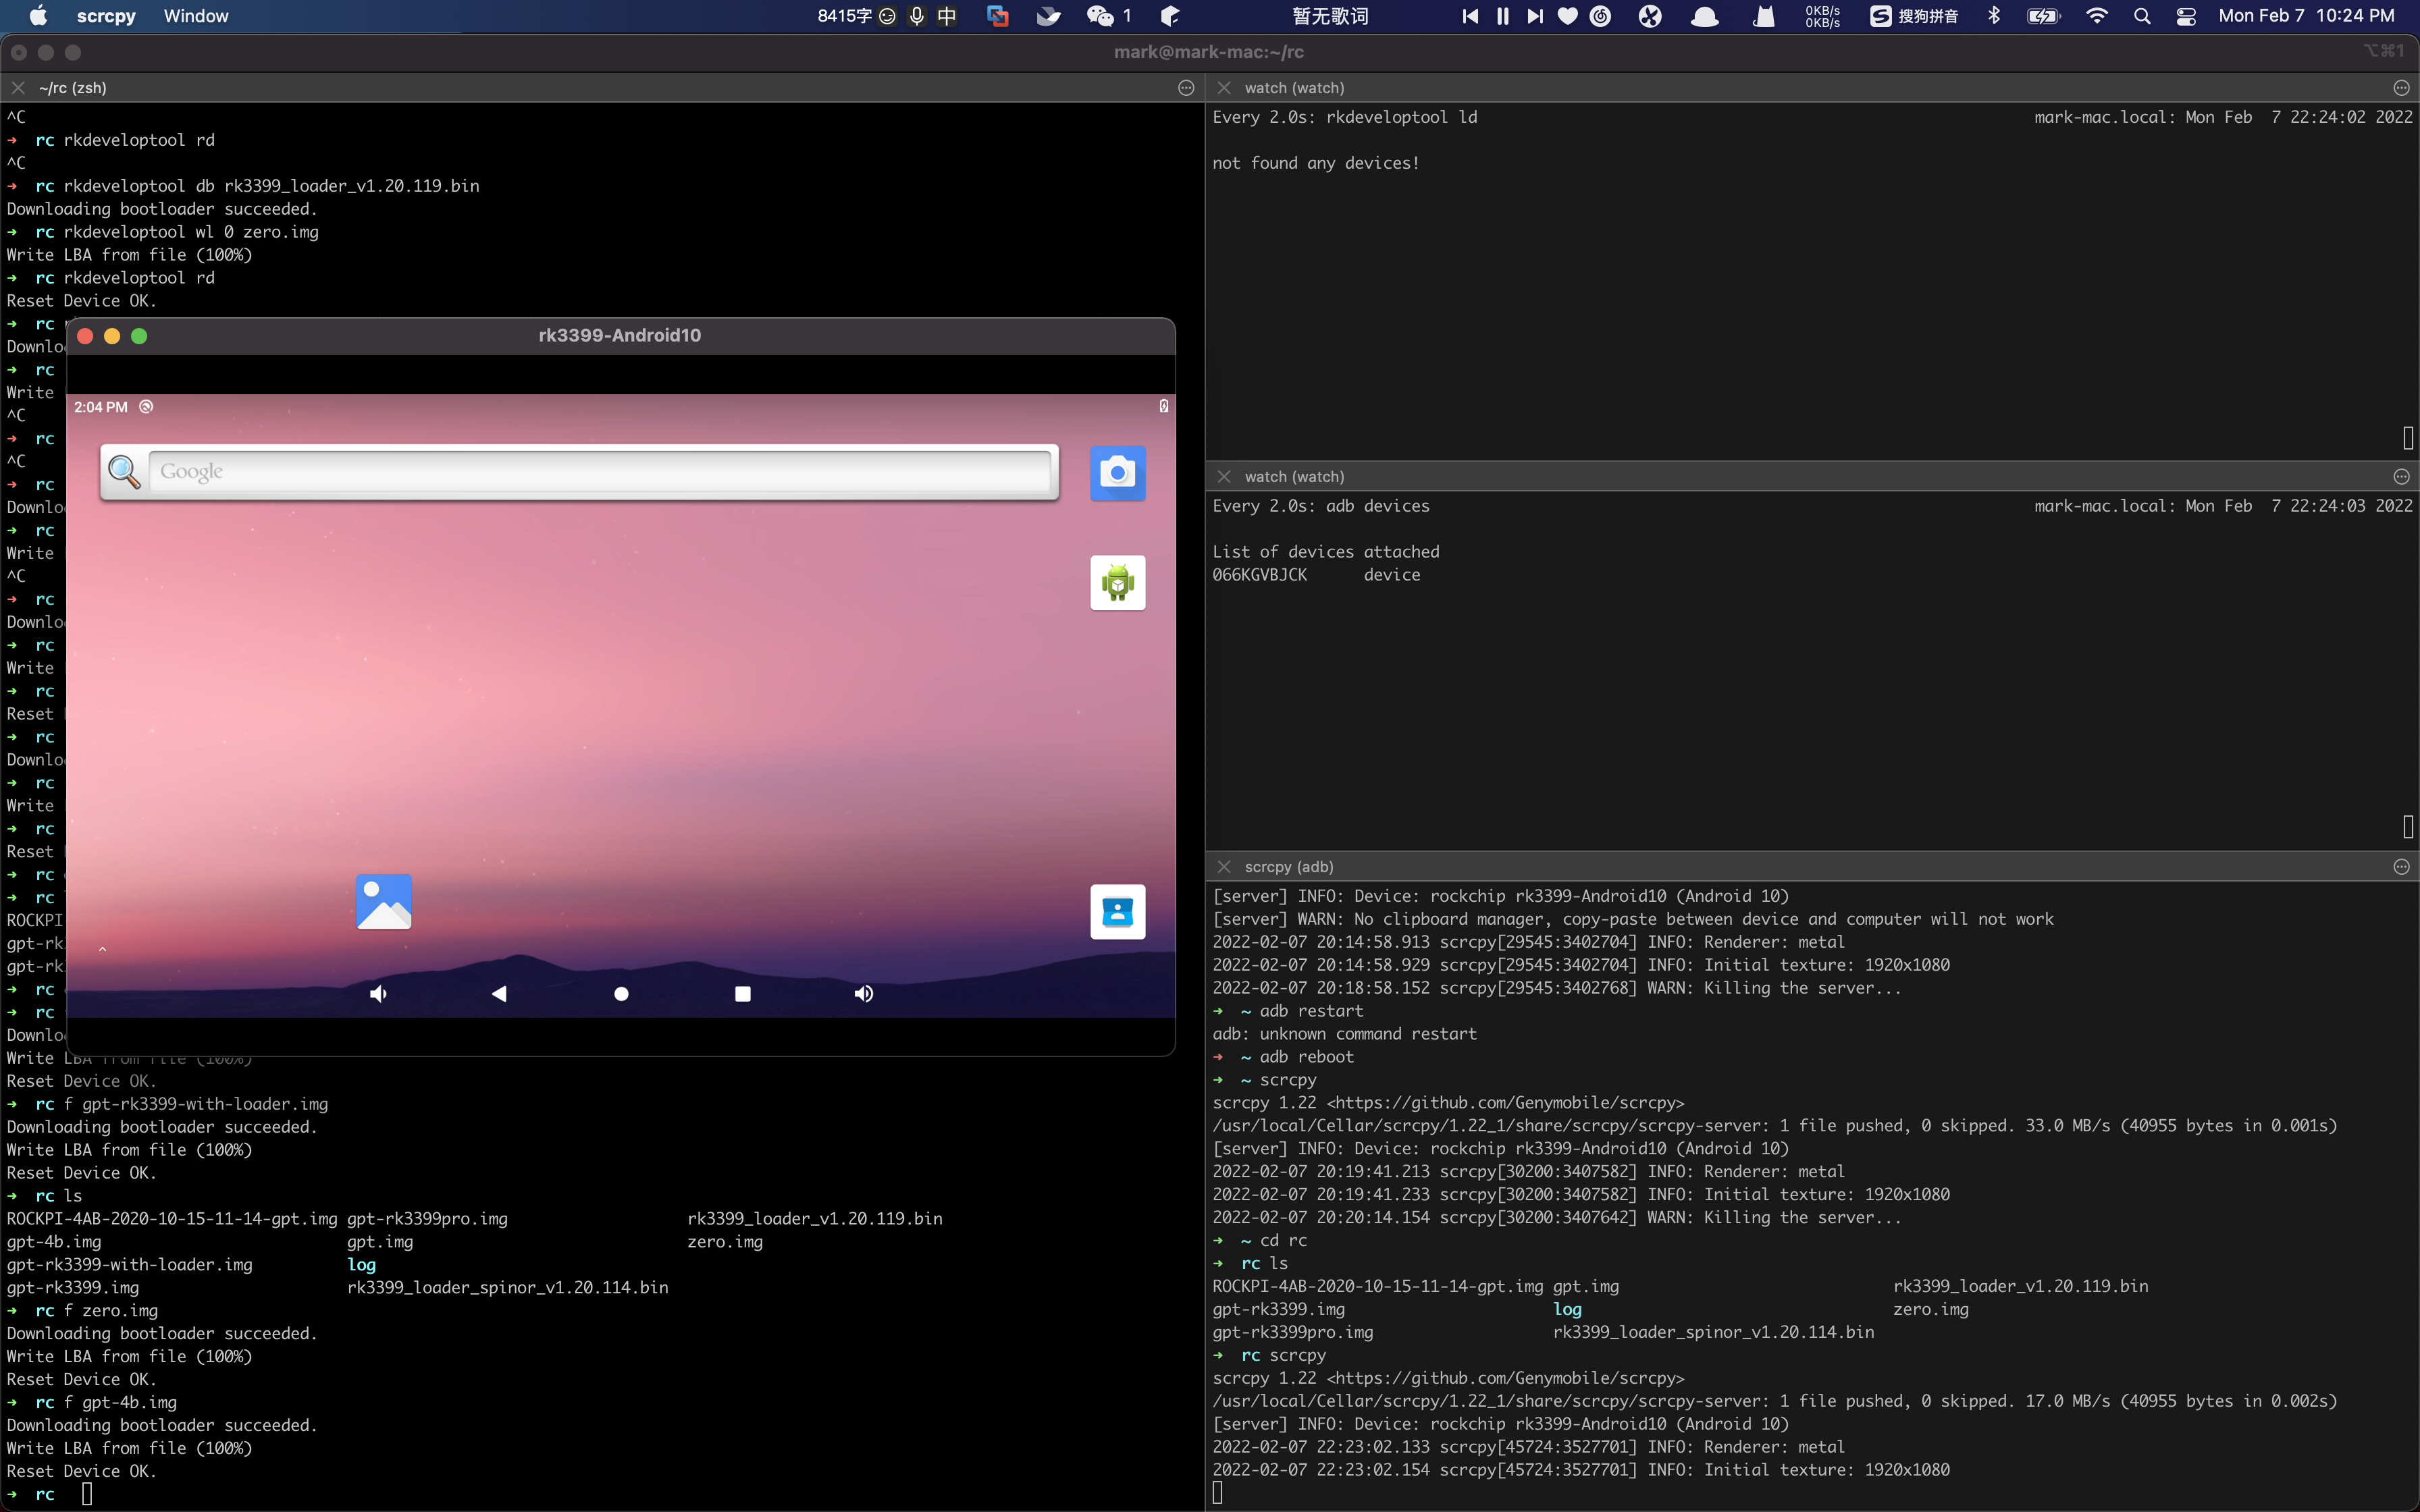Tap the Android back triangle button

(499, 993)
